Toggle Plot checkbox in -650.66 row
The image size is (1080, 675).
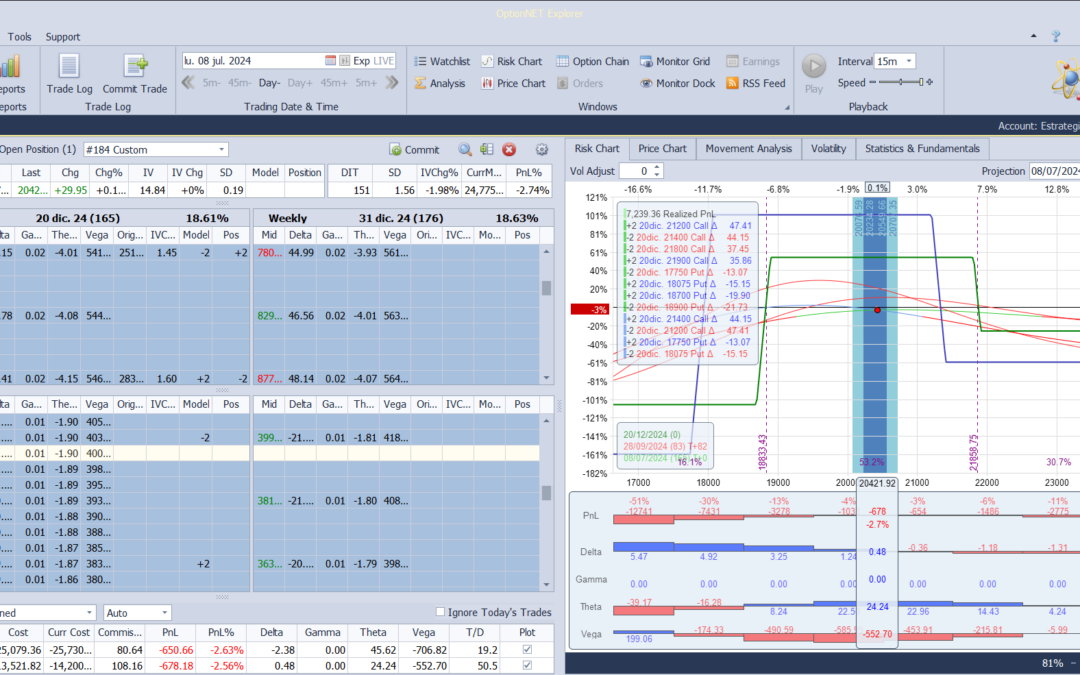tap(527, 650)
